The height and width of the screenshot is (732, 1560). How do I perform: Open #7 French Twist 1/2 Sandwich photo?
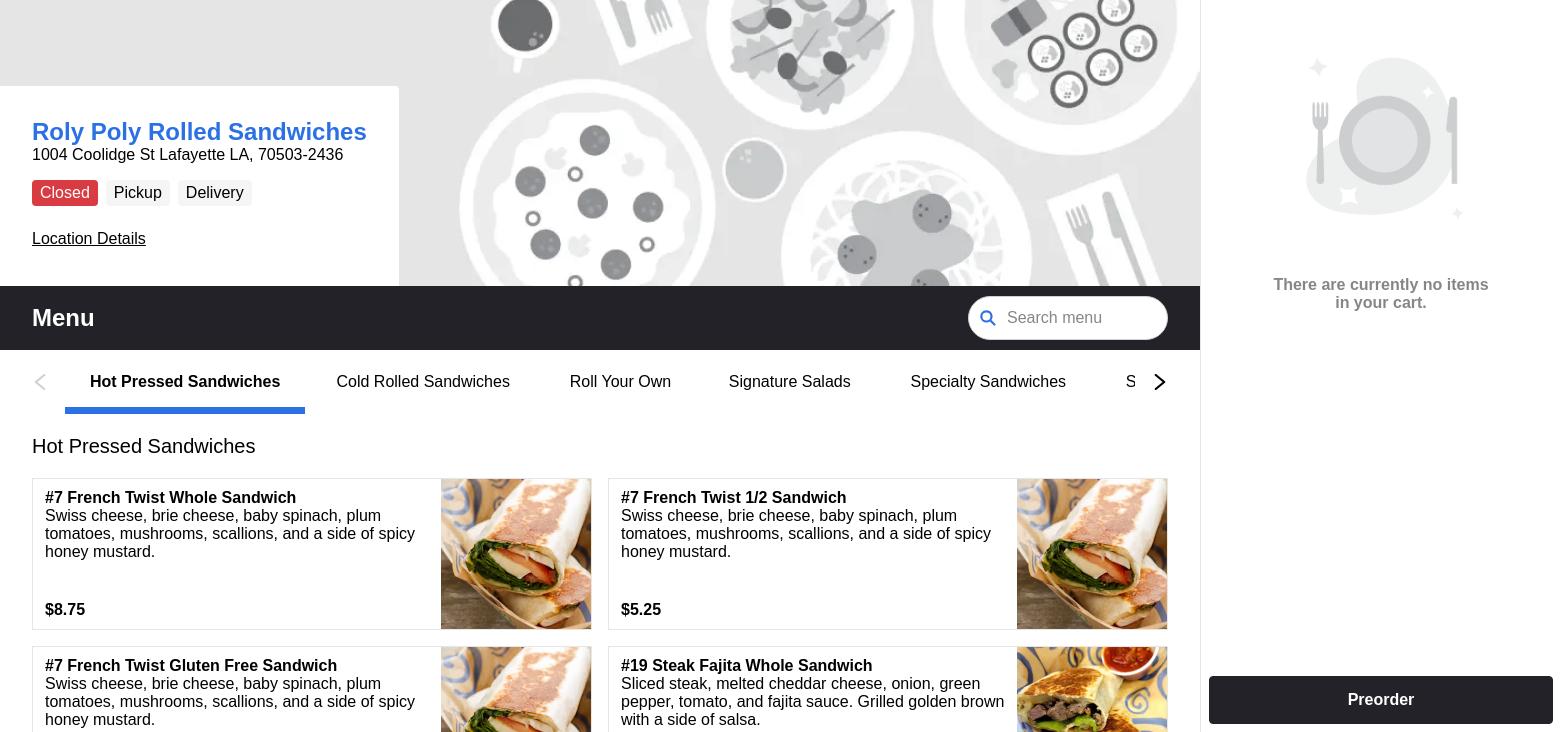pos(1092,554)
